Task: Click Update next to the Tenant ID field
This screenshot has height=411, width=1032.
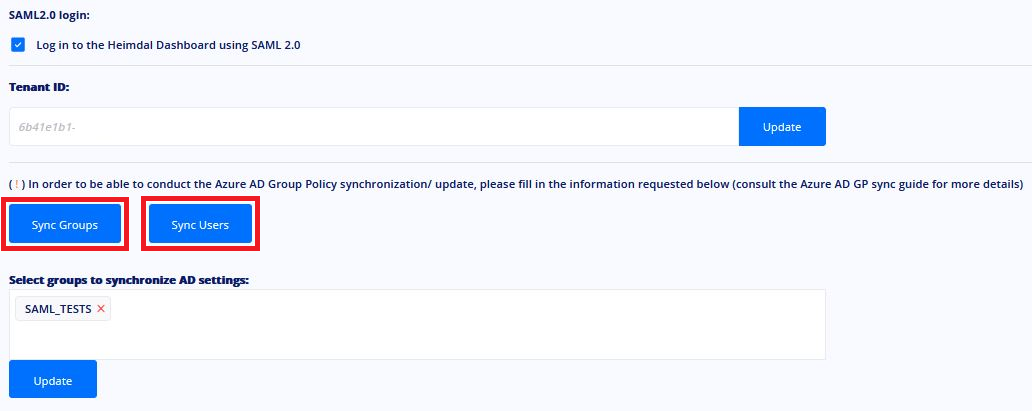Action: (782, 126)
